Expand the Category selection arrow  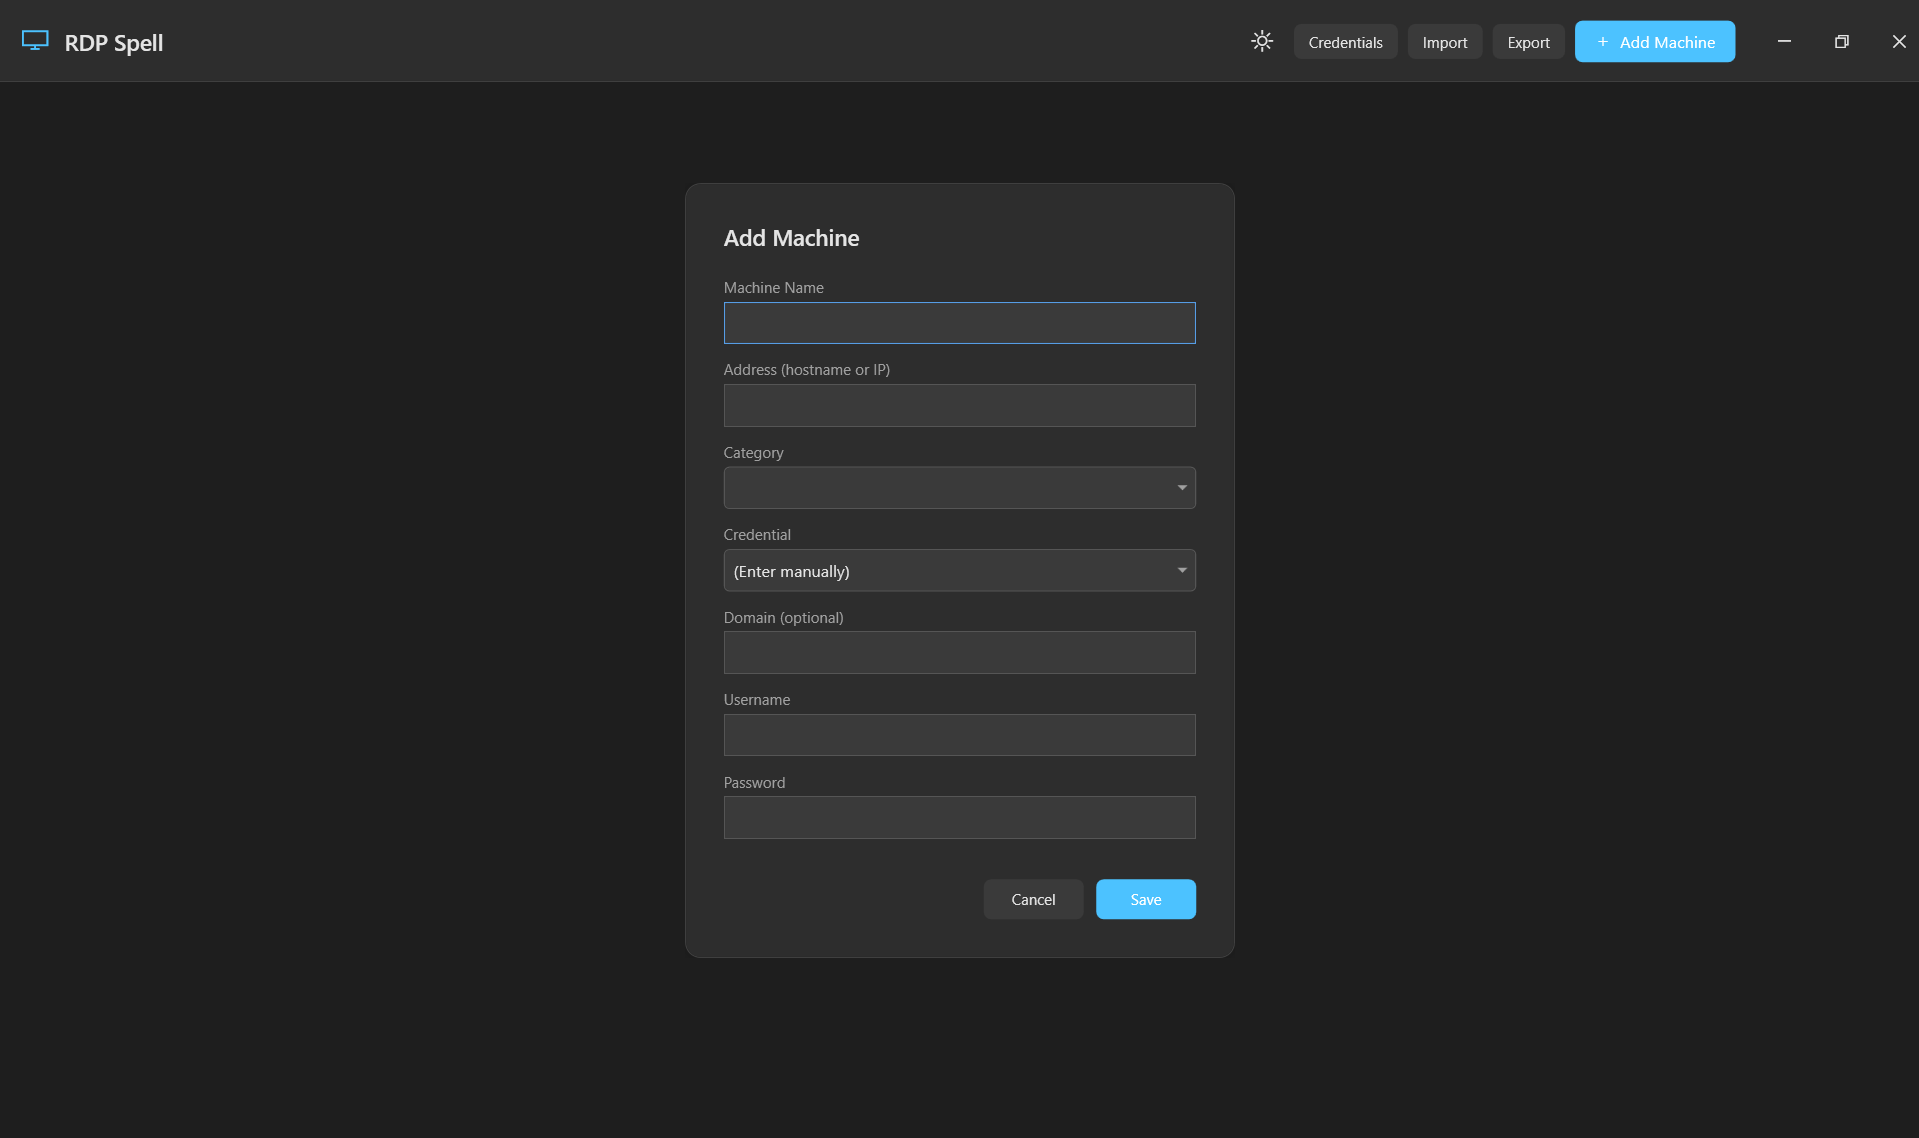click(1181, 487)
